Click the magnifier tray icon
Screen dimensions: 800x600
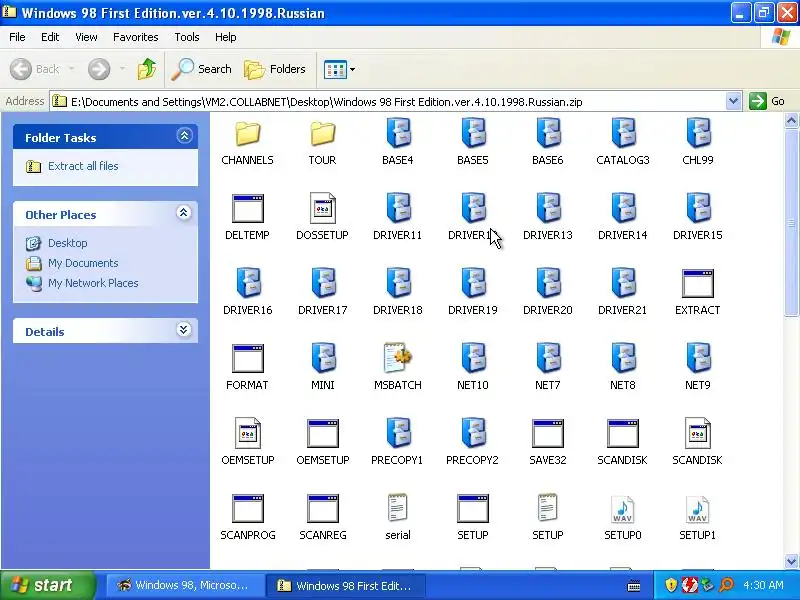pos(727,585)
